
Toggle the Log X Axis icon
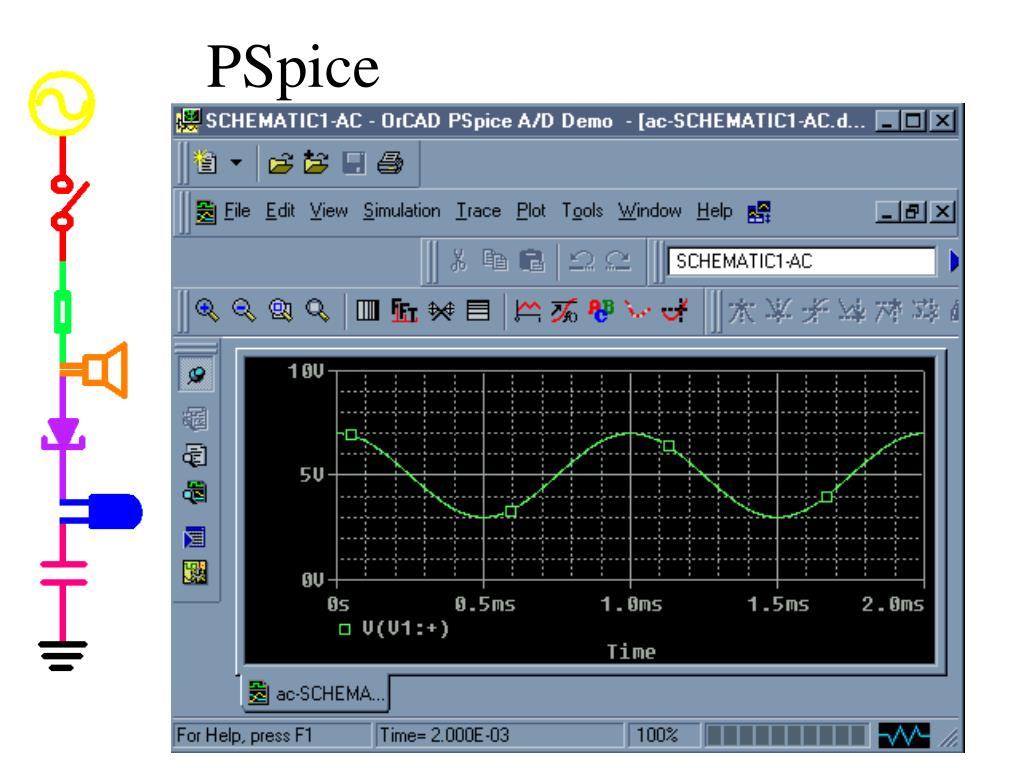pos(368,310)
